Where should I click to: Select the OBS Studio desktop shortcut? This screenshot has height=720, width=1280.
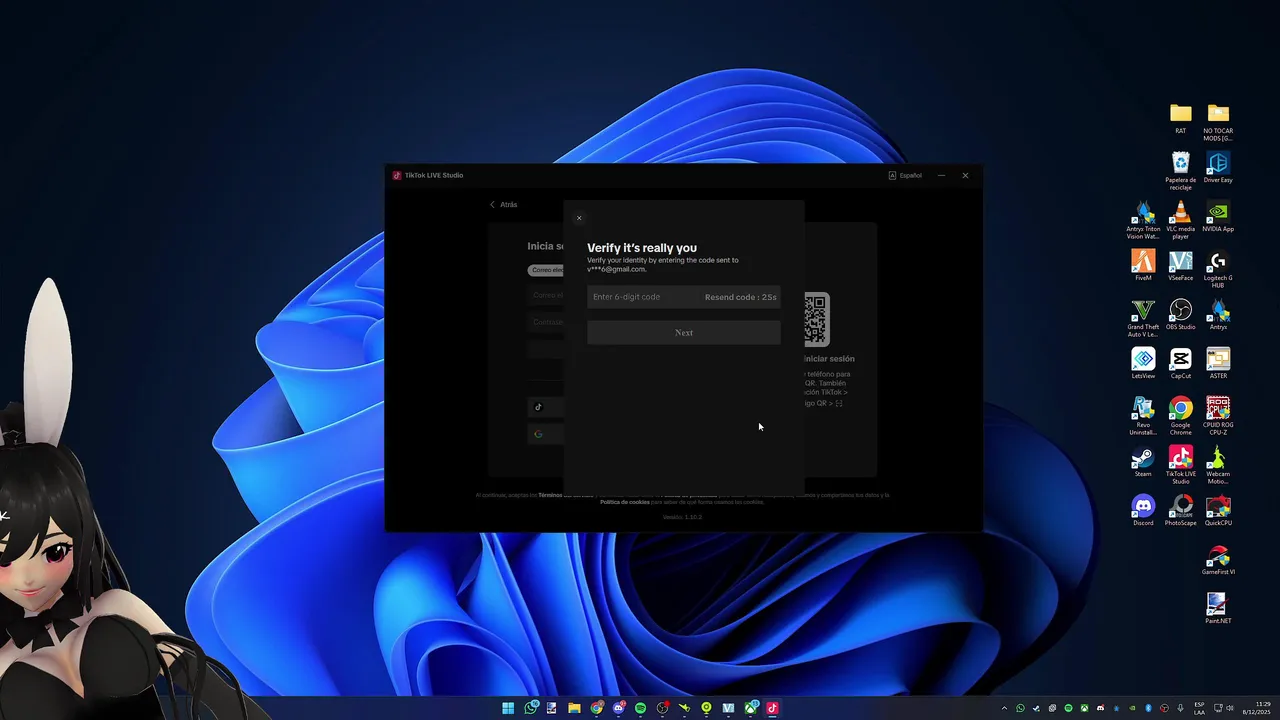click(x=1181, y=315)
